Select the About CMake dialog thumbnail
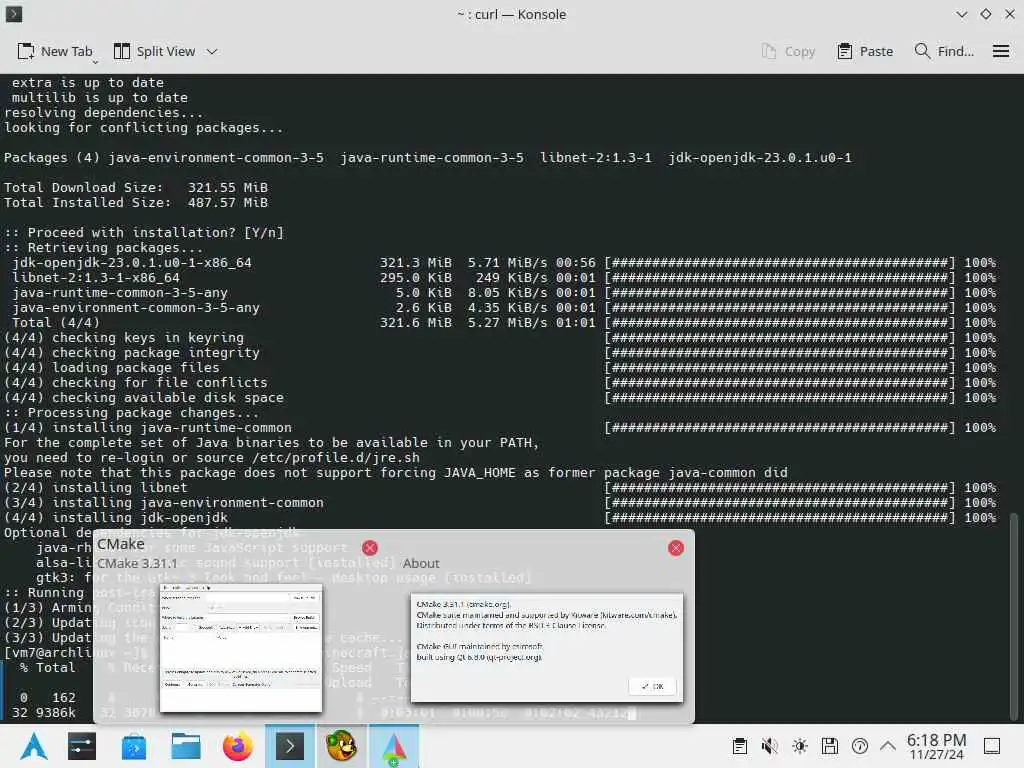The height and width of the screenshot is (768, 1024). click(x=547, y=648)
